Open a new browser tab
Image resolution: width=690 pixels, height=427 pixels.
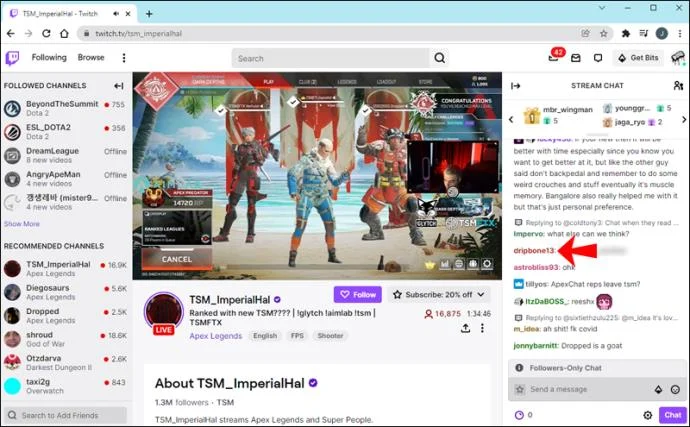coord(149,14)
